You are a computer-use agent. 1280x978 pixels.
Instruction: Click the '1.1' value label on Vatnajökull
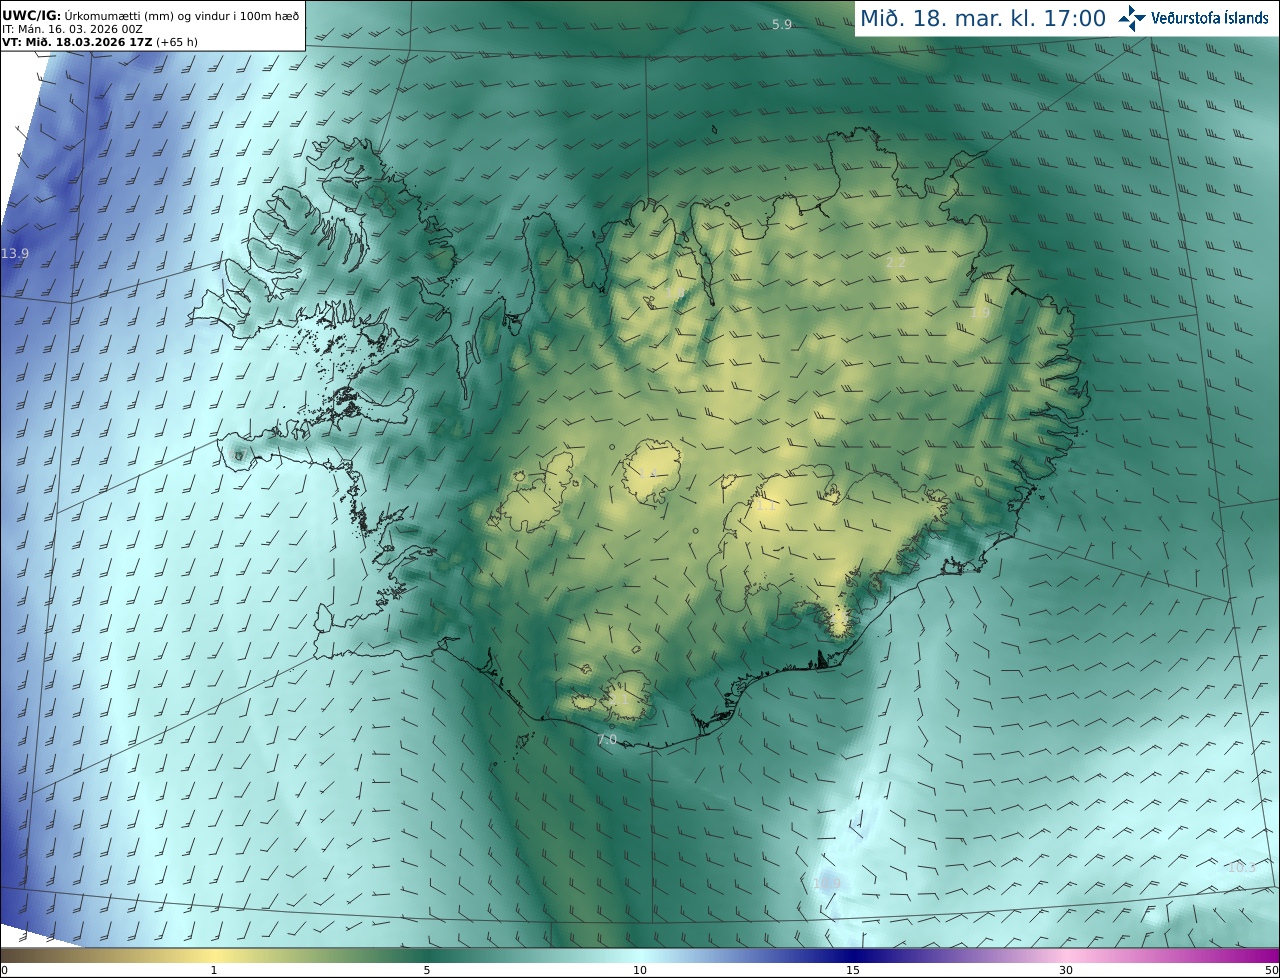click(x=765, y=506)
